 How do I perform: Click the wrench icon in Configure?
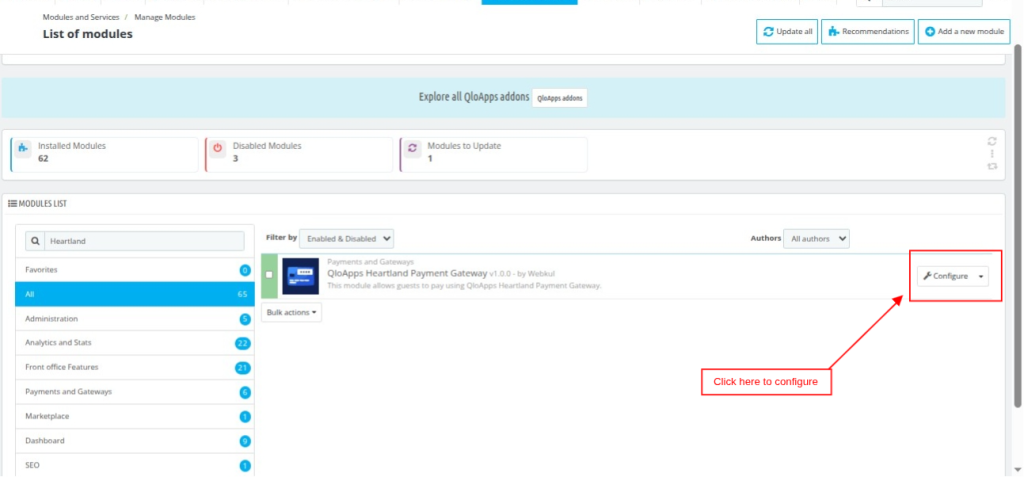[x=927, y=276]
